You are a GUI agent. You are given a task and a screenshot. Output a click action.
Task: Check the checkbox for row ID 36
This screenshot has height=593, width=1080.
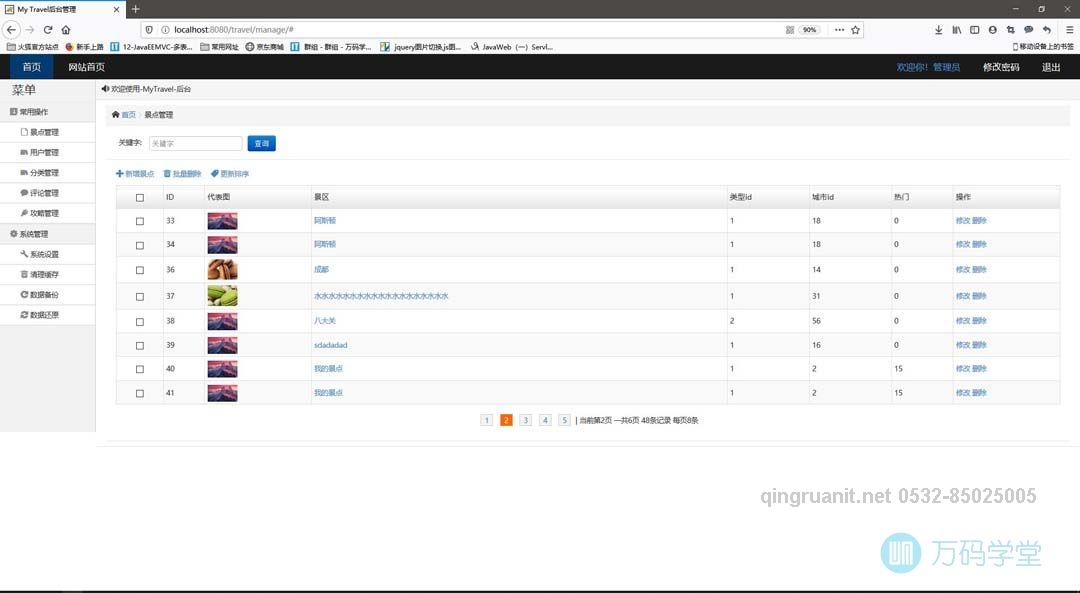click(140, 270)
